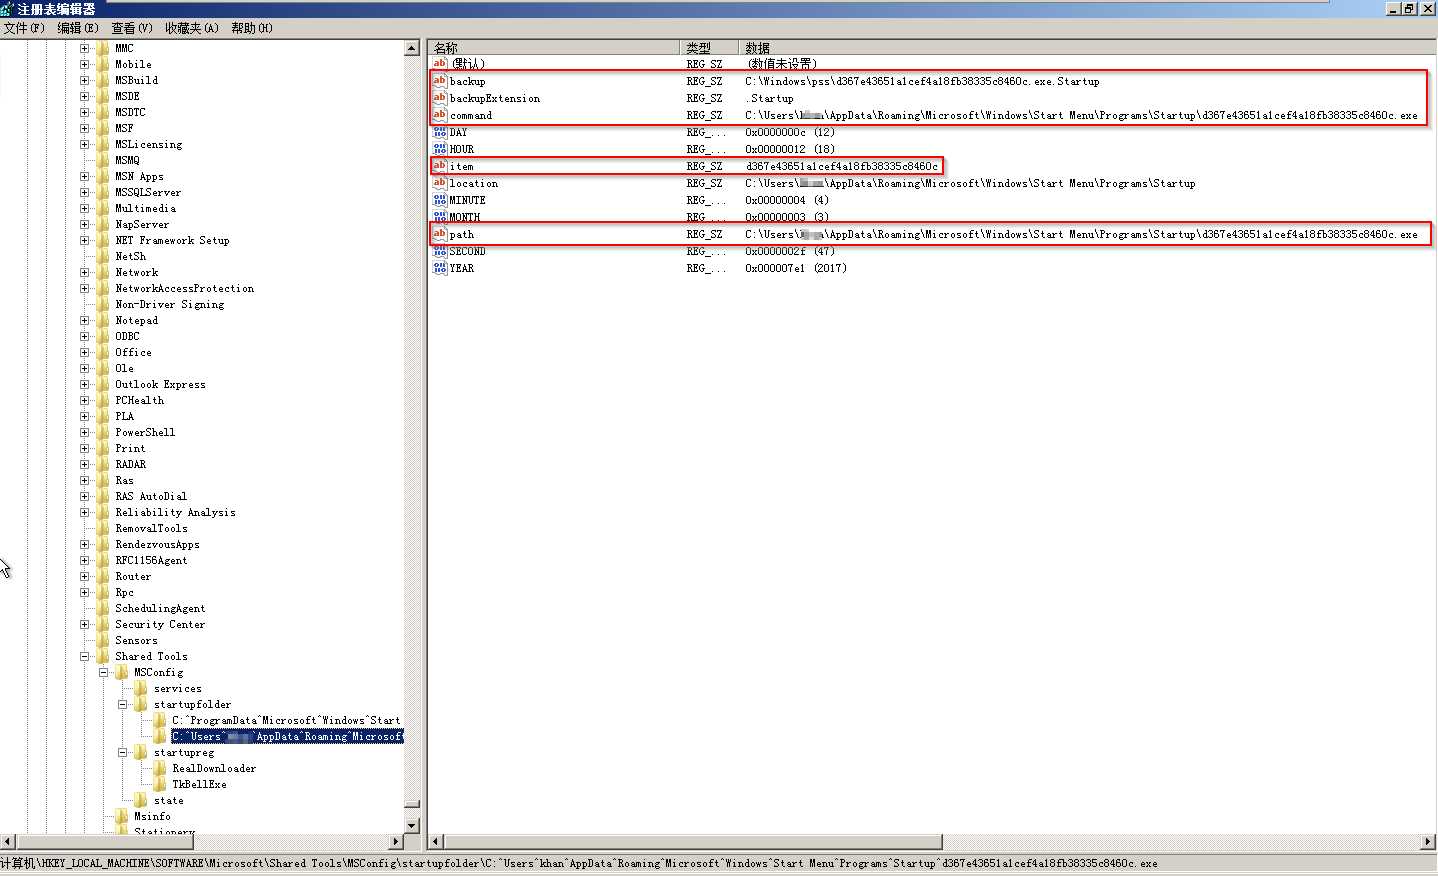Open the 帮助(H) menu
The width and height of the screenshot is (1438, 876).
[252, 28]
